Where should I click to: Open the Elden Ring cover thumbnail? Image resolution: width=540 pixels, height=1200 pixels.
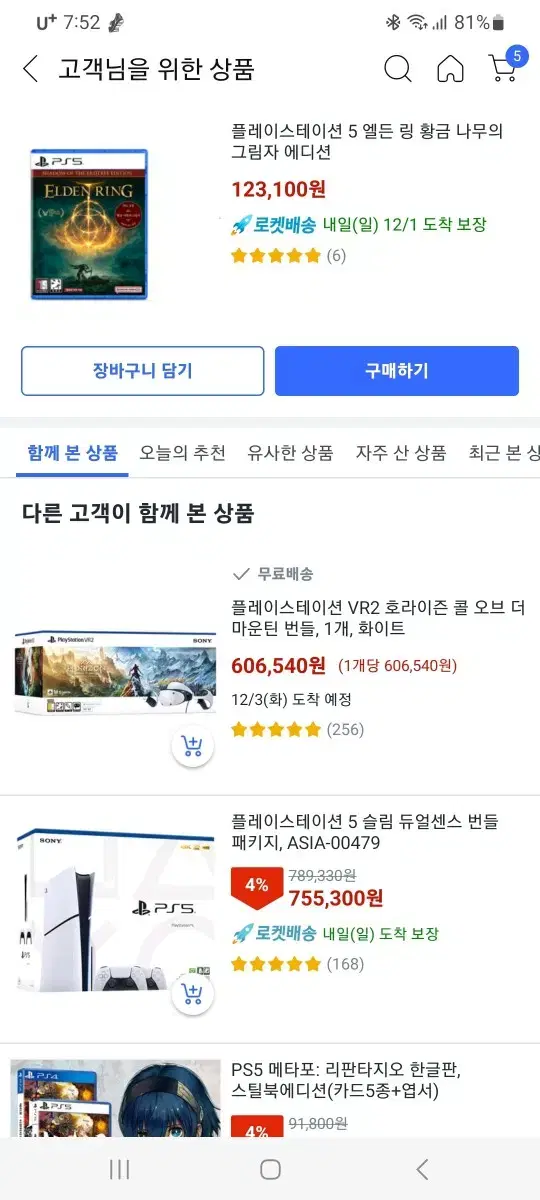[x=89, y=224]
